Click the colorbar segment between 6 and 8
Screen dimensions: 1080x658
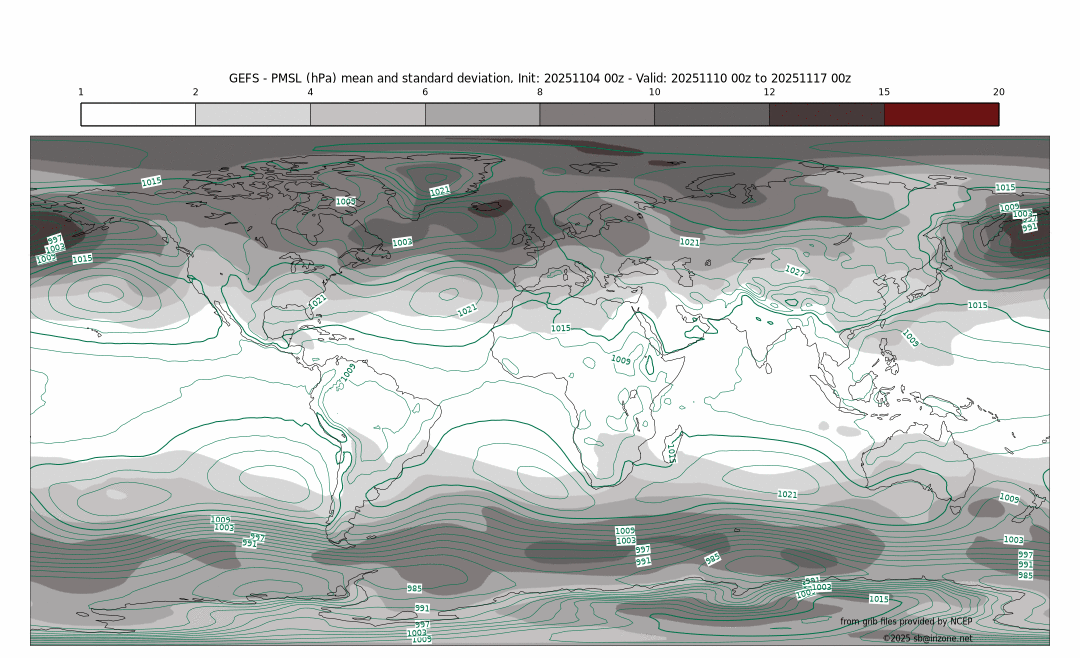(482, 114)
